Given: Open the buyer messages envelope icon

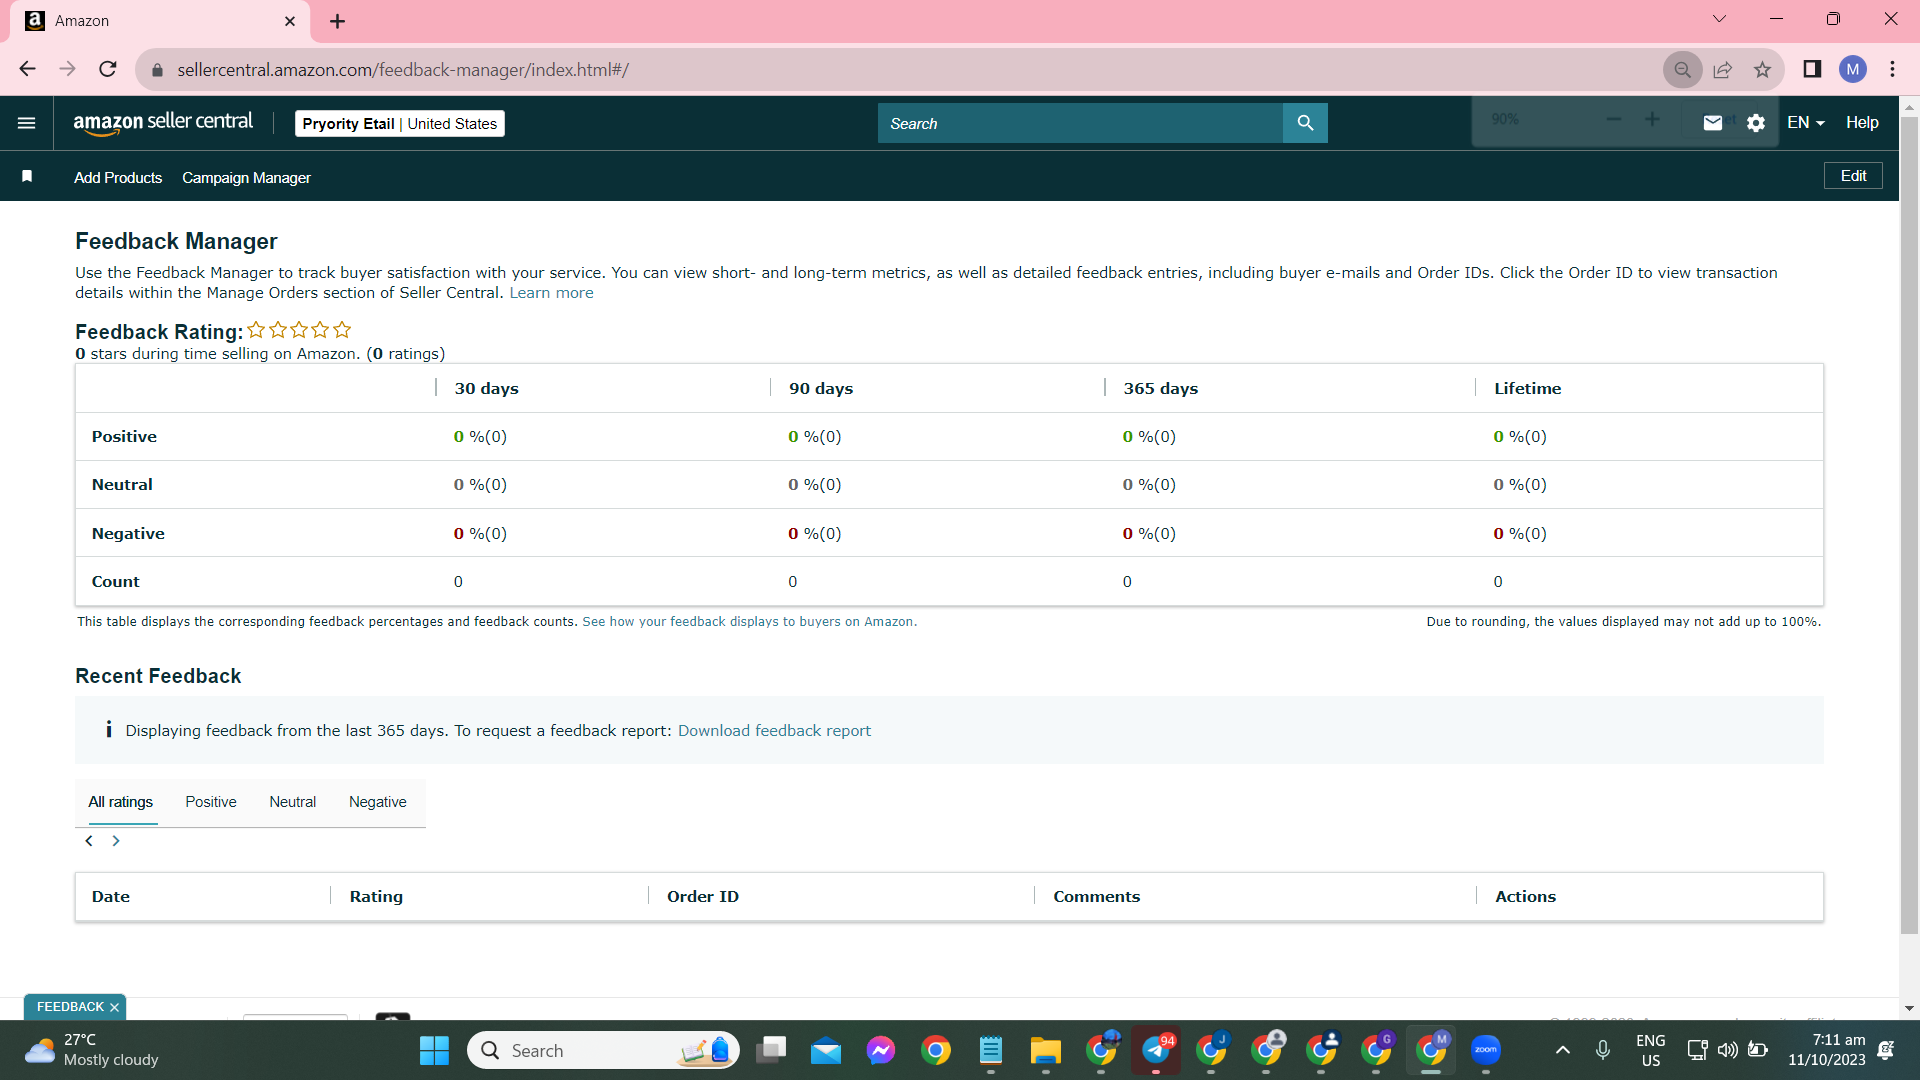Looking at the screenshot, I should [x=1713, y=123].
